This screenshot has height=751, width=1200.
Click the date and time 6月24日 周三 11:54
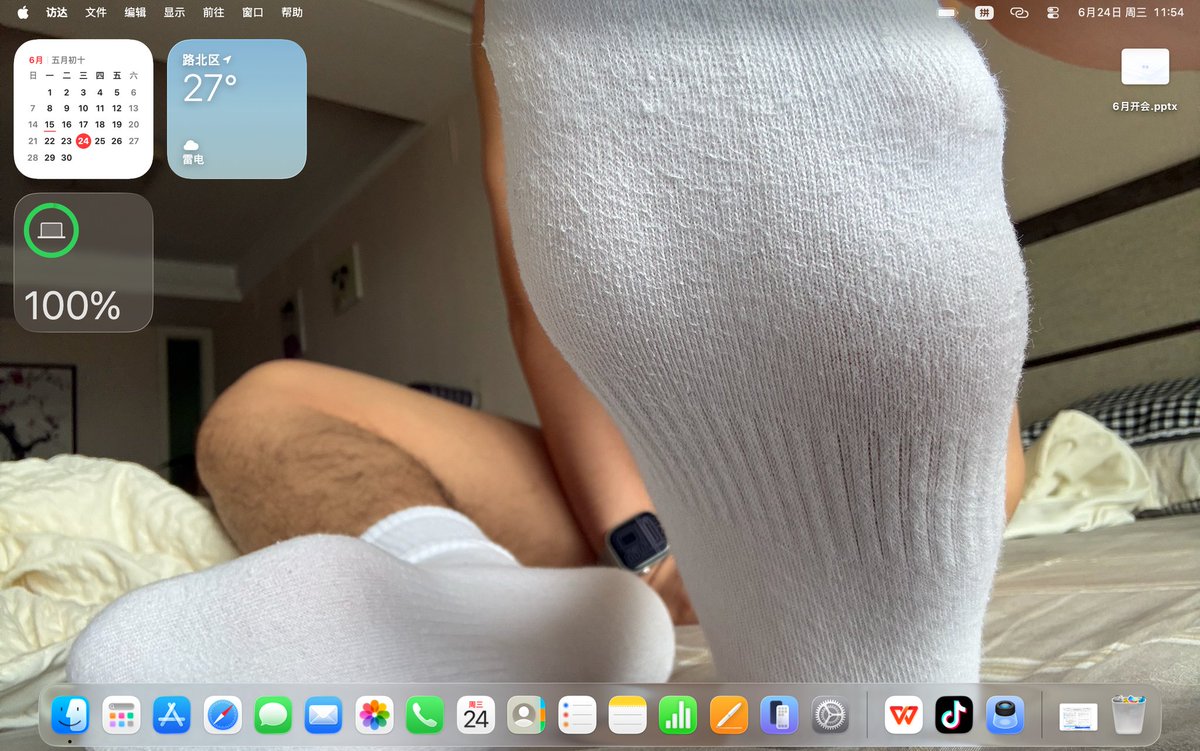point(1131,12)
